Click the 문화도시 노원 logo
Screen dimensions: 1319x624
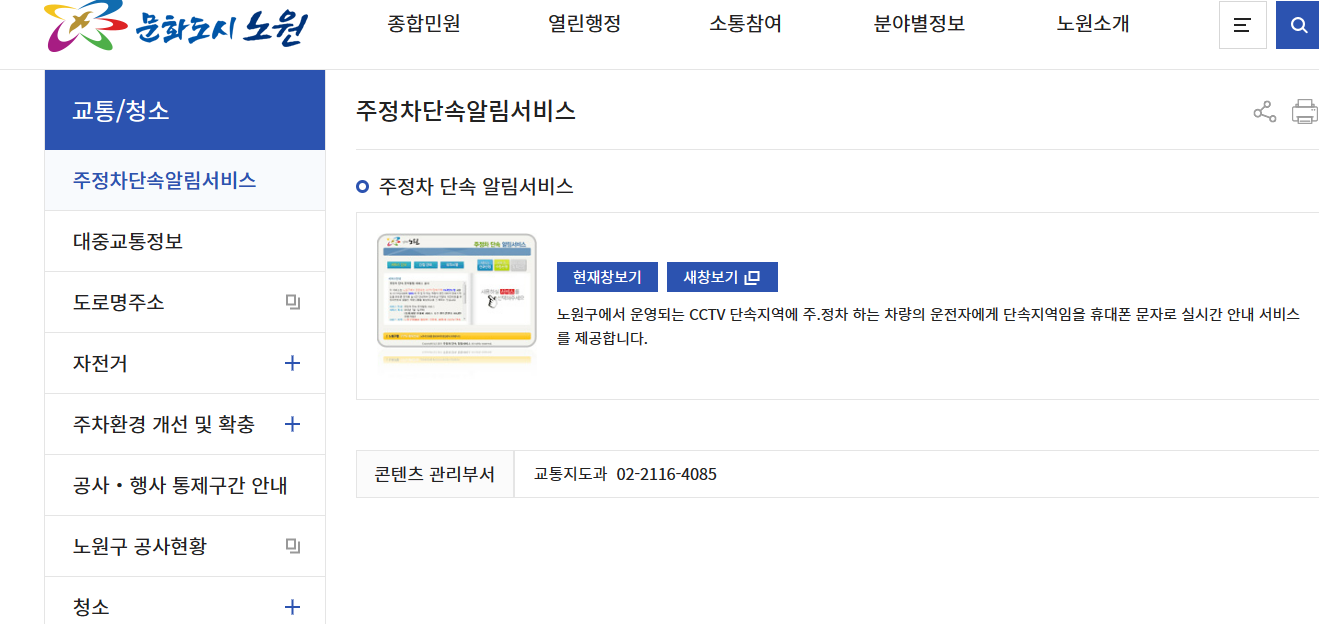[176, 26]
